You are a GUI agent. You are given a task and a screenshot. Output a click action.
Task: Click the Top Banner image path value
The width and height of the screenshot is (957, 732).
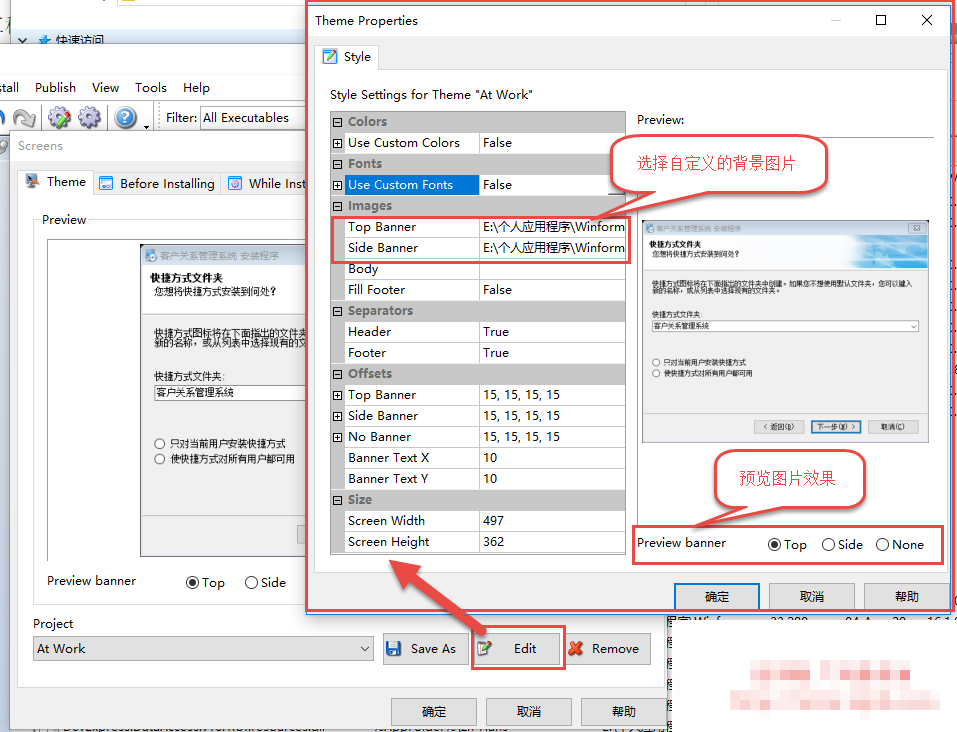pyautogui.click(x=552, y=227)
